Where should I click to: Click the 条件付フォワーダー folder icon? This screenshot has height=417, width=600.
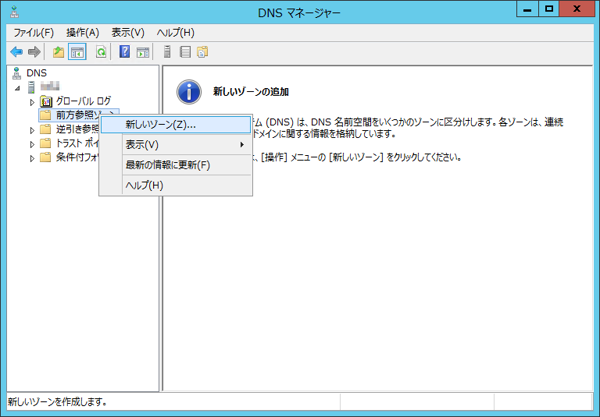(46, 157)
